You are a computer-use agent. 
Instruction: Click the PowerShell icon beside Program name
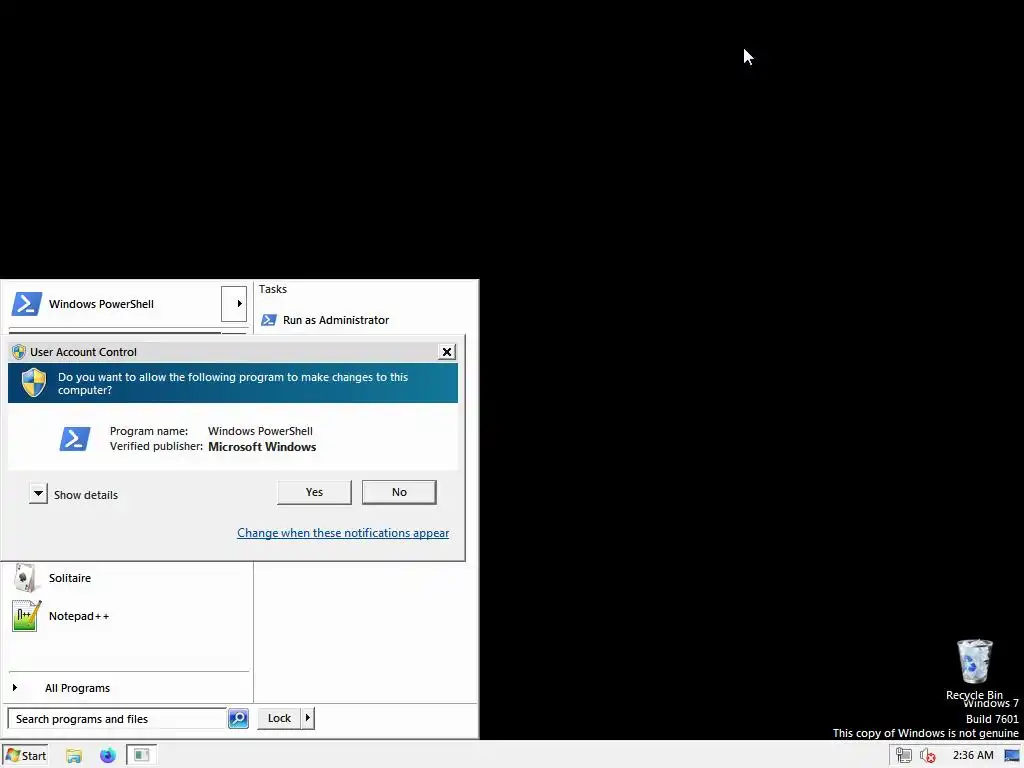click(x=75, y=439)
